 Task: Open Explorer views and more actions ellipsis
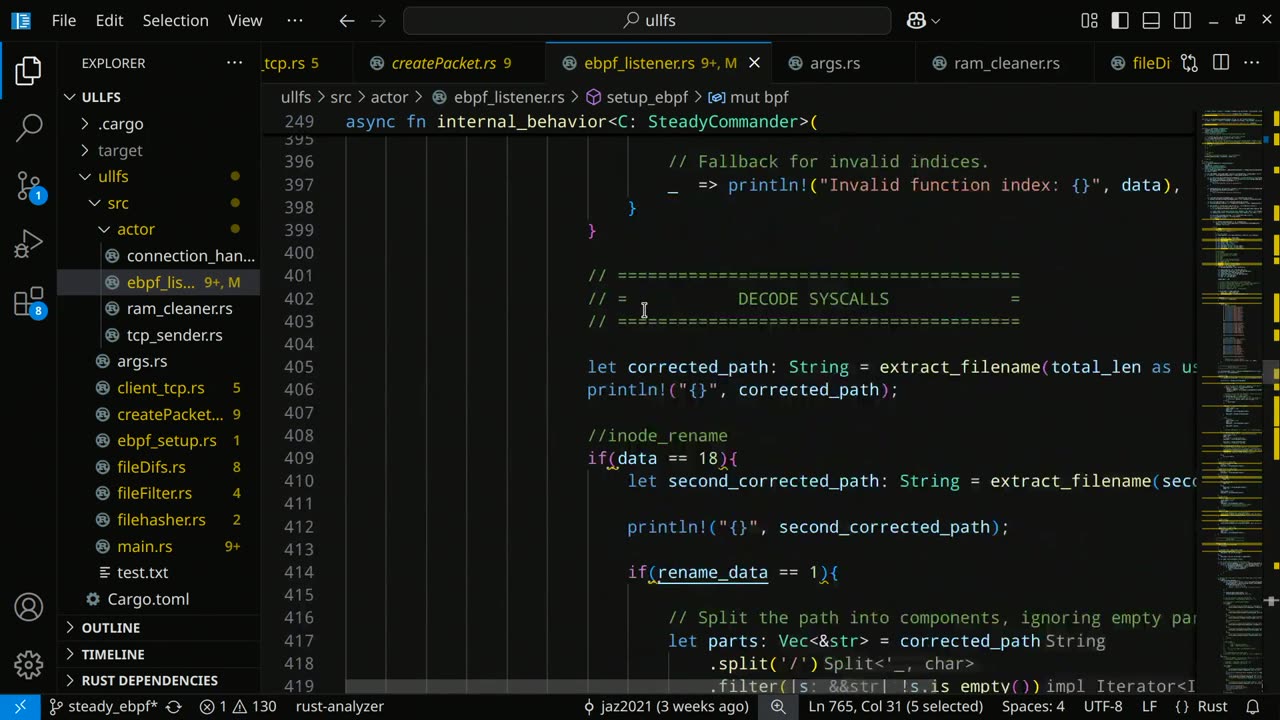pyautogui.click(x=234, y=63)
